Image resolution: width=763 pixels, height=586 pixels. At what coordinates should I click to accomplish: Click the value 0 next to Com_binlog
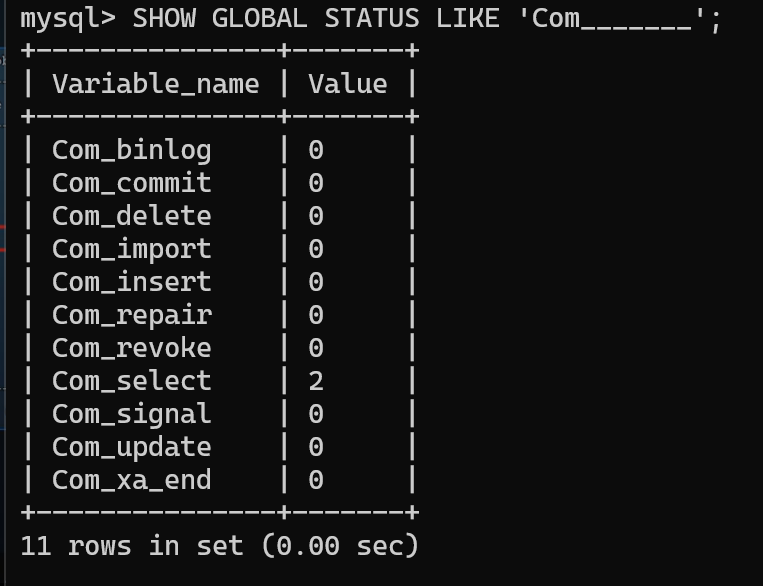click(x=316, y=150)
